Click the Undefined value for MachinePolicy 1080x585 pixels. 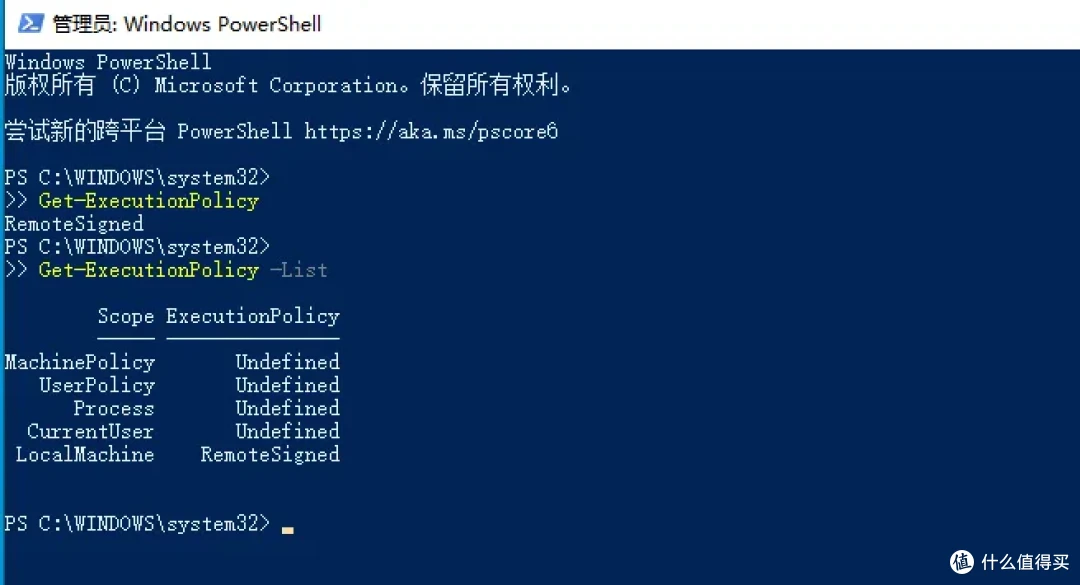[x=288, y=362]
